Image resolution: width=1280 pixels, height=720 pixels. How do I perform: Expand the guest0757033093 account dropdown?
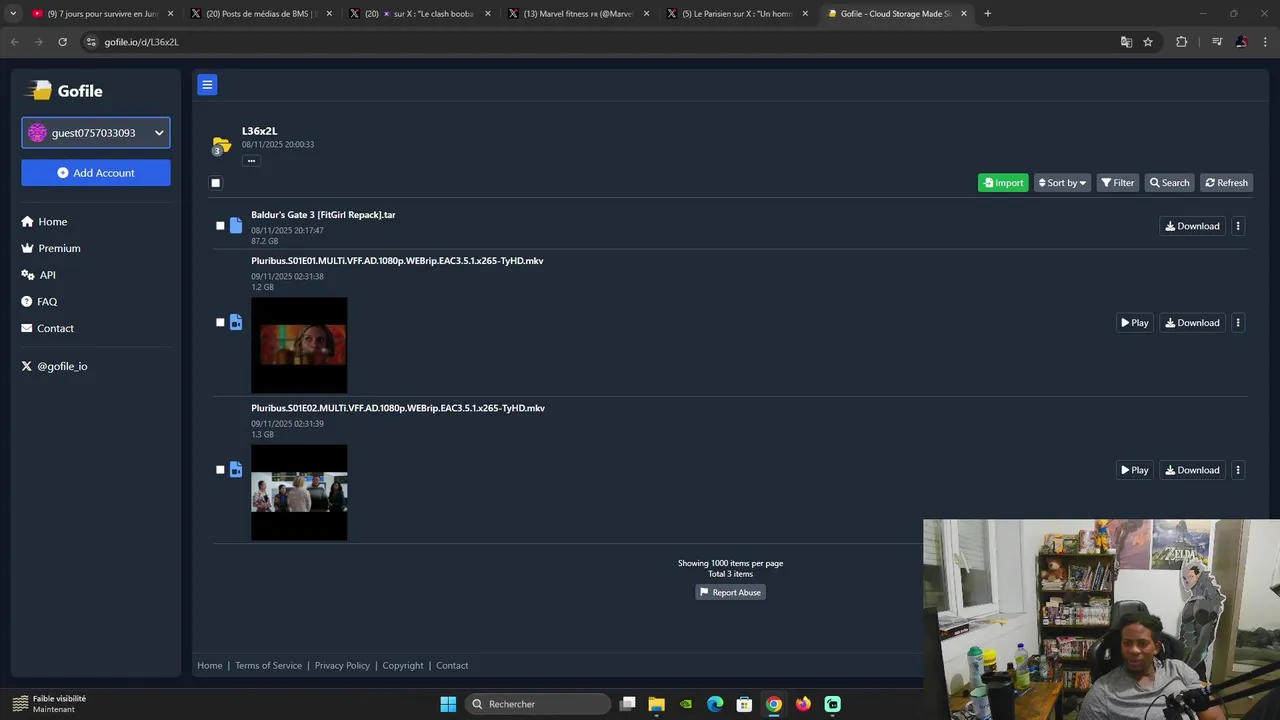pyautogui.click(x=96, y=133)
